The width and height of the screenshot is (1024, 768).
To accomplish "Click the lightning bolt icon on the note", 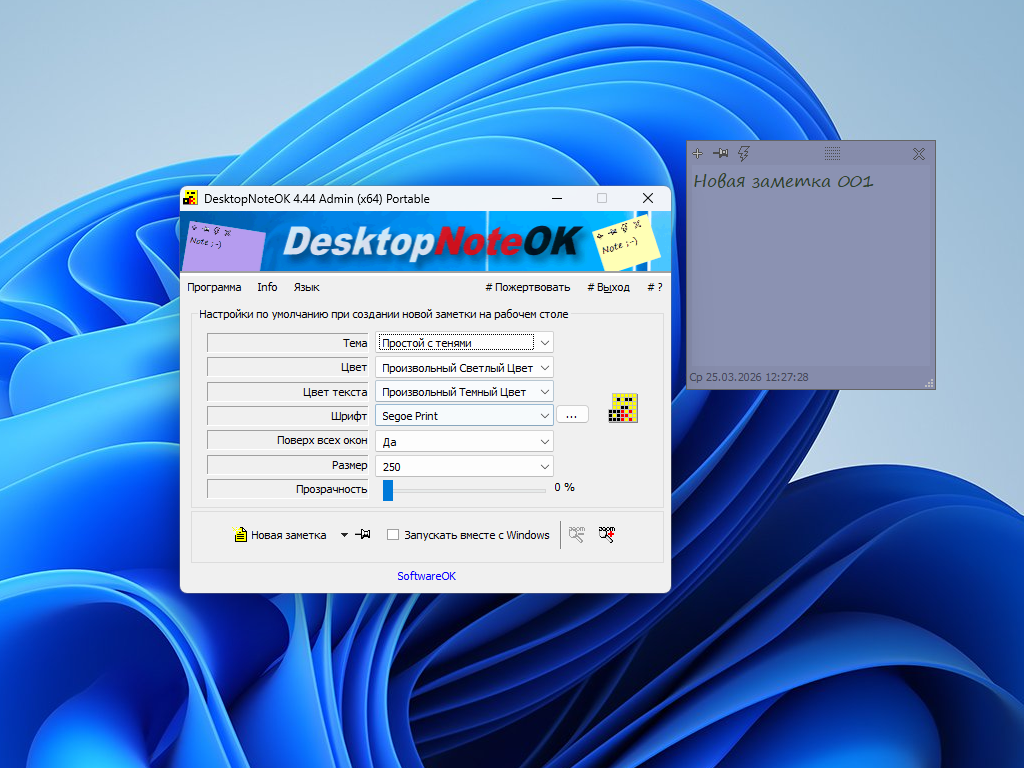I will click(x=743, y=153).
